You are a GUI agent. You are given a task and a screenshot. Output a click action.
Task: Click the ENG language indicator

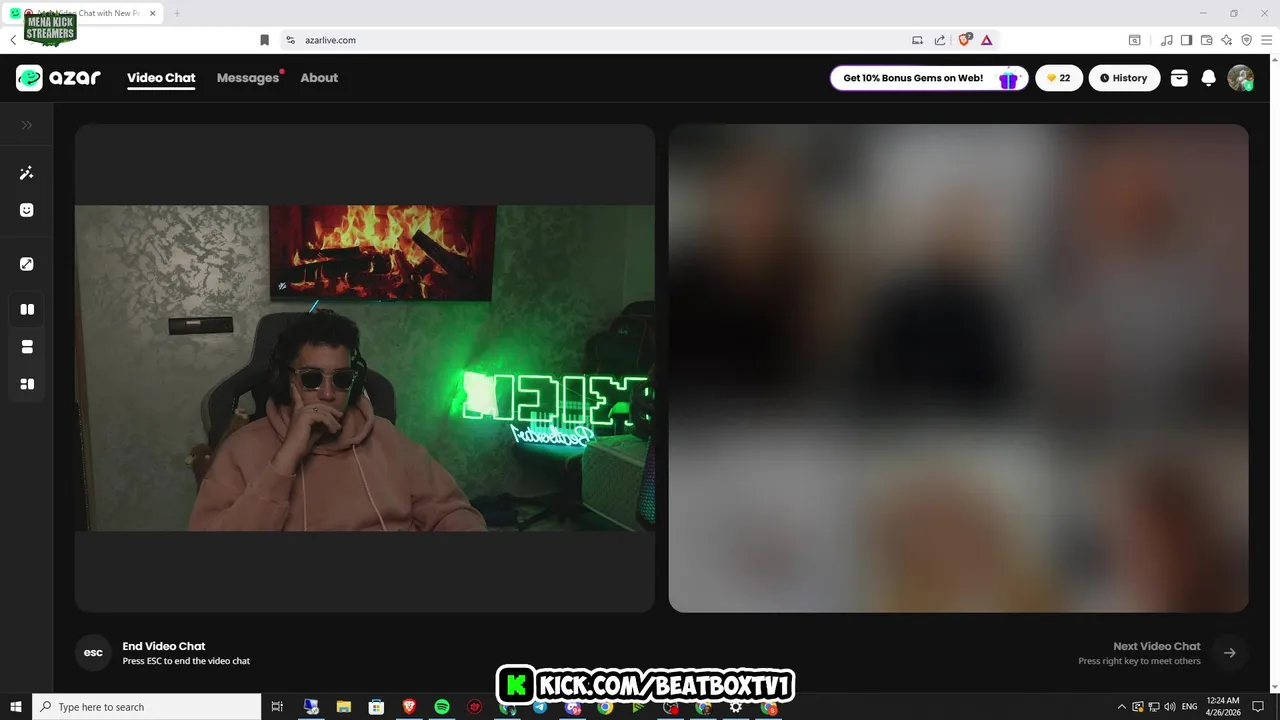(1190, 707)
